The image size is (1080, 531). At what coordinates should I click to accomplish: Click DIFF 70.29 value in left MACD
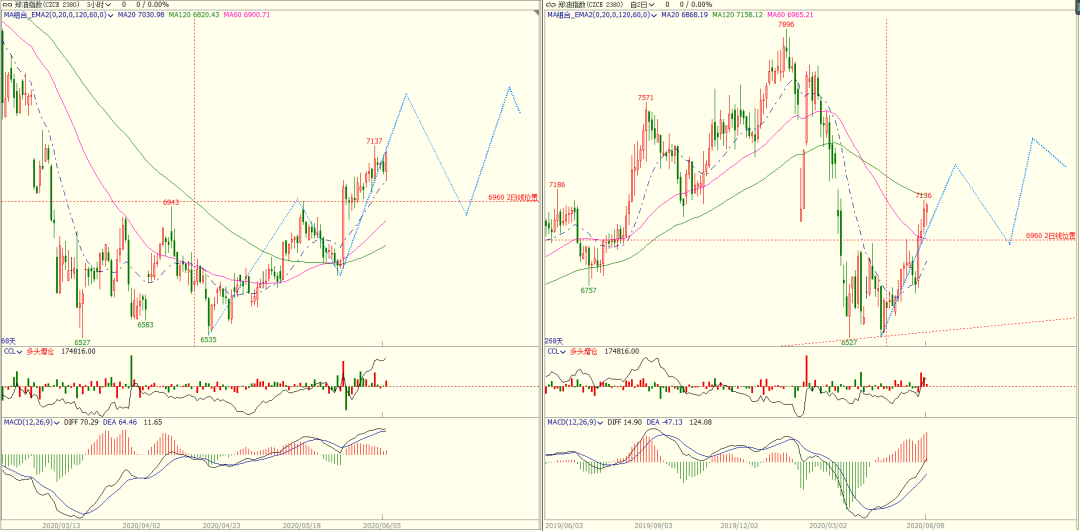pyautogui.click(x=82, y=421)
